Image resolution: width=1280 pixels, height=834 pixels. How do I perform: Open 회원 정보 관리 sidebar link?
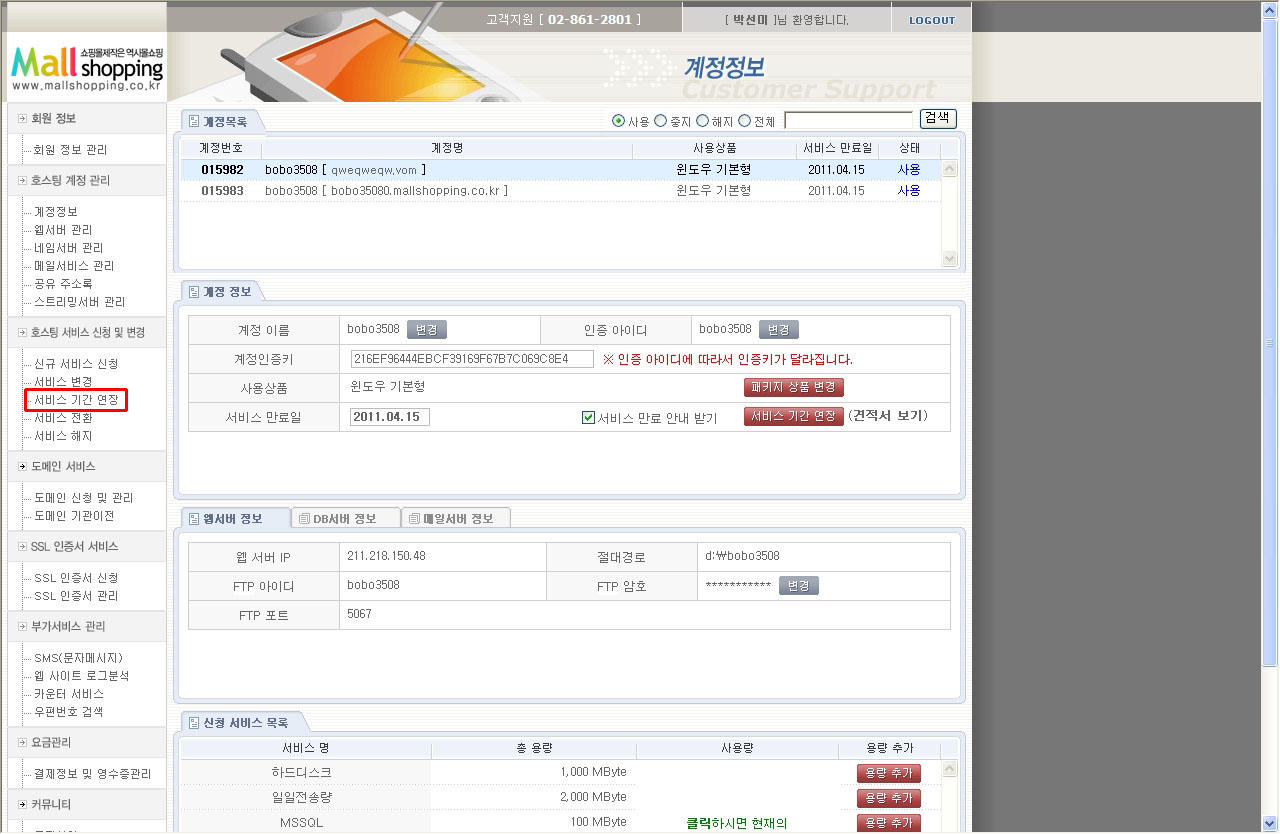[70, 150]
